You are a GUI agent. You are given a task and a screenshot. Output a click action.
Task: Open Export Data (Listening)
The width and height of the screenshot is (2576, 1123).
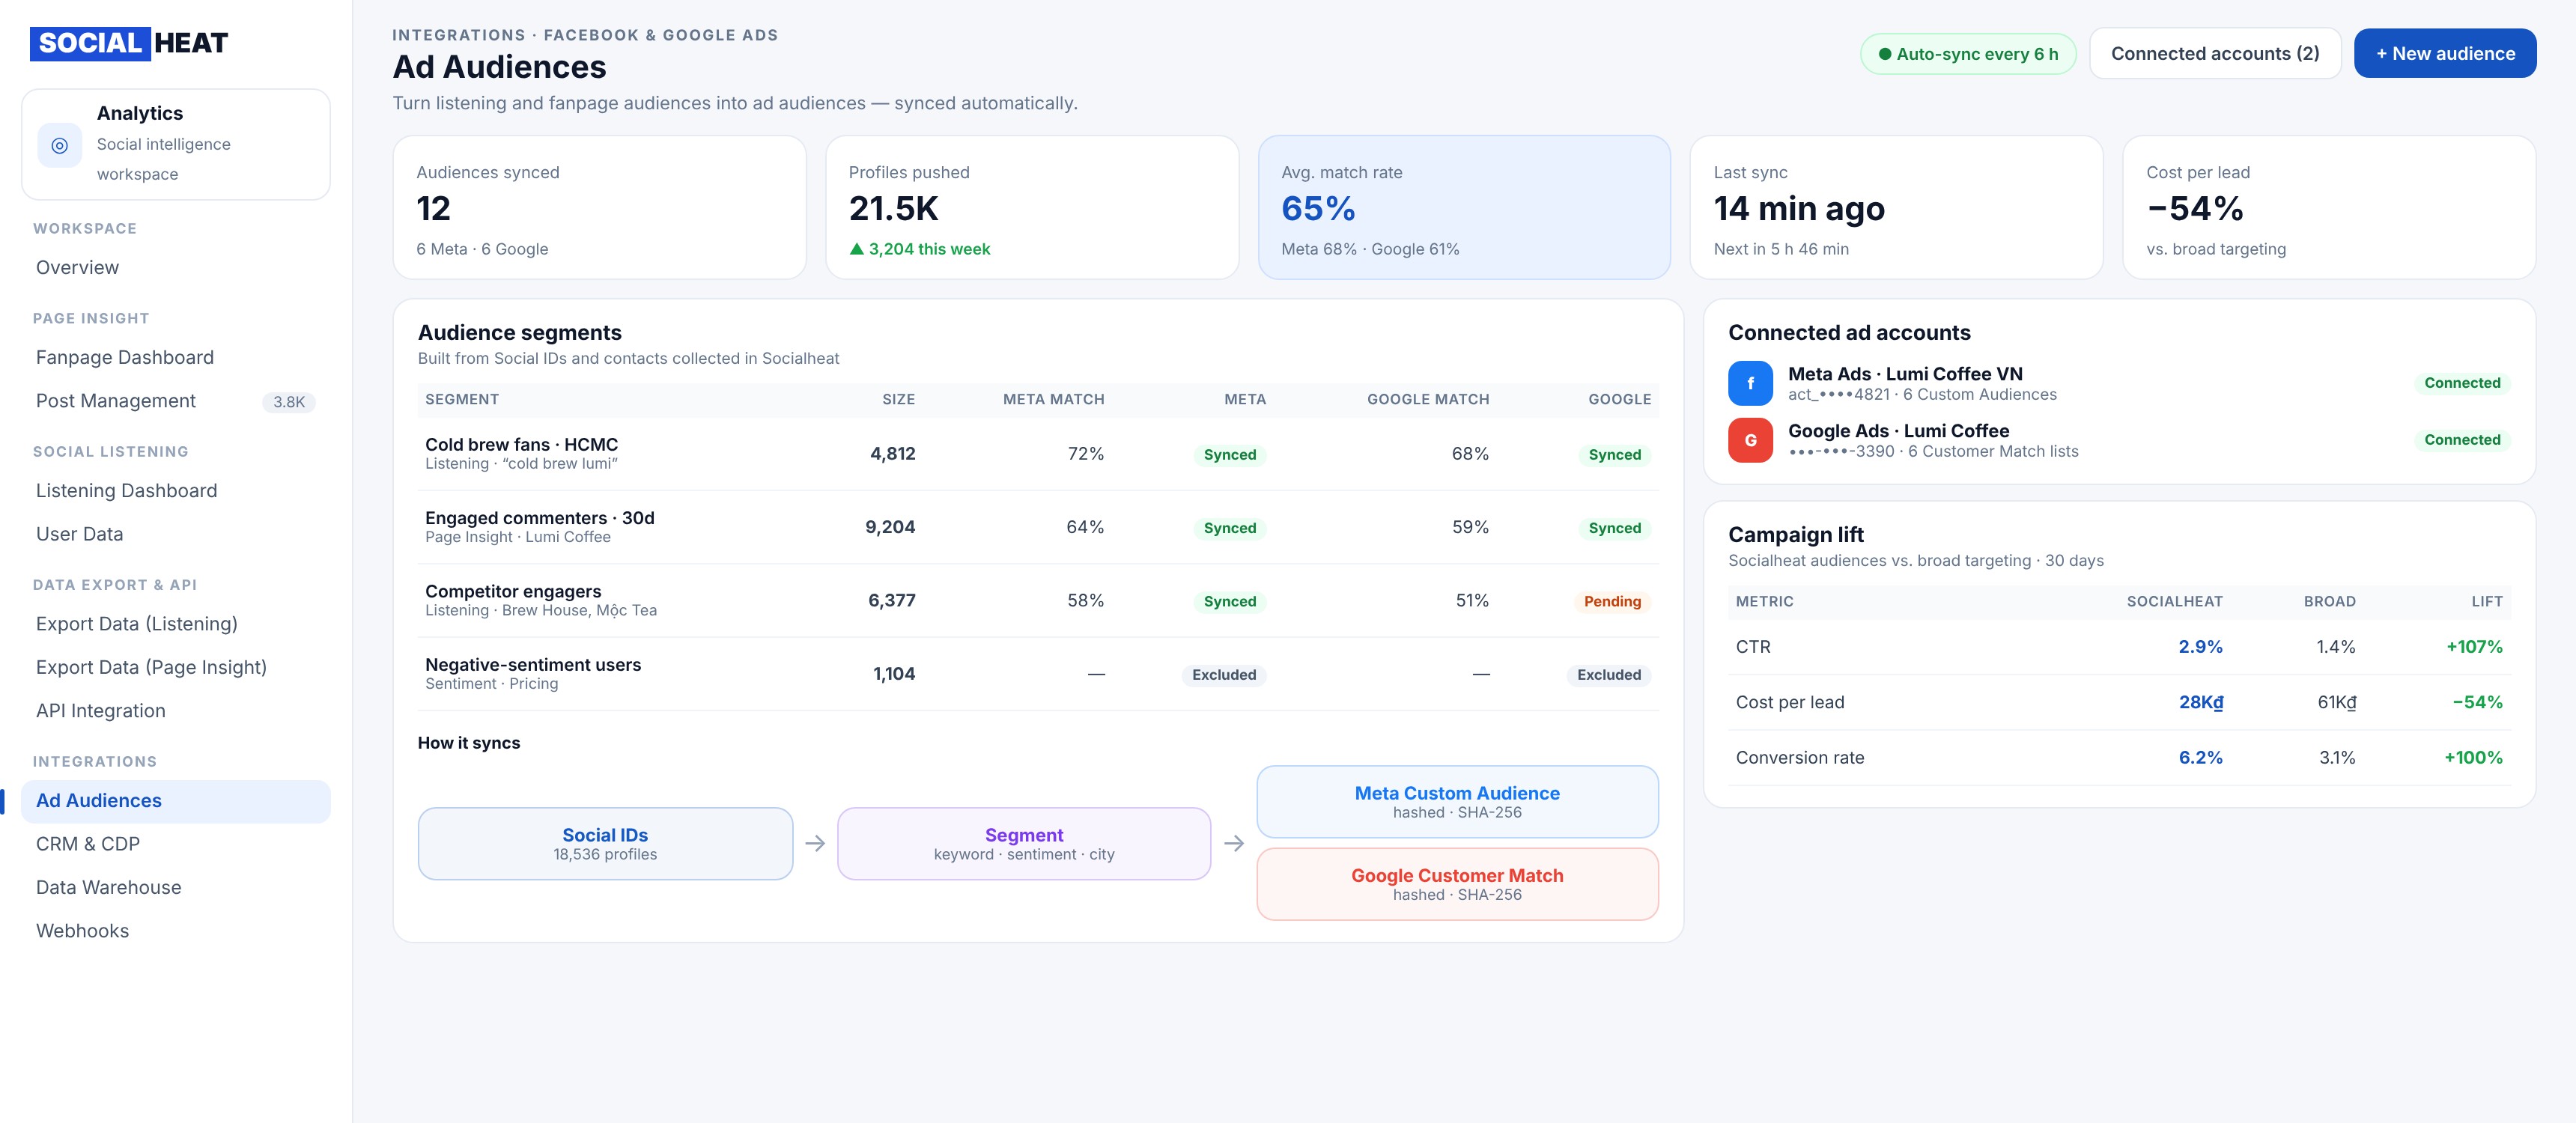point(176,624)
